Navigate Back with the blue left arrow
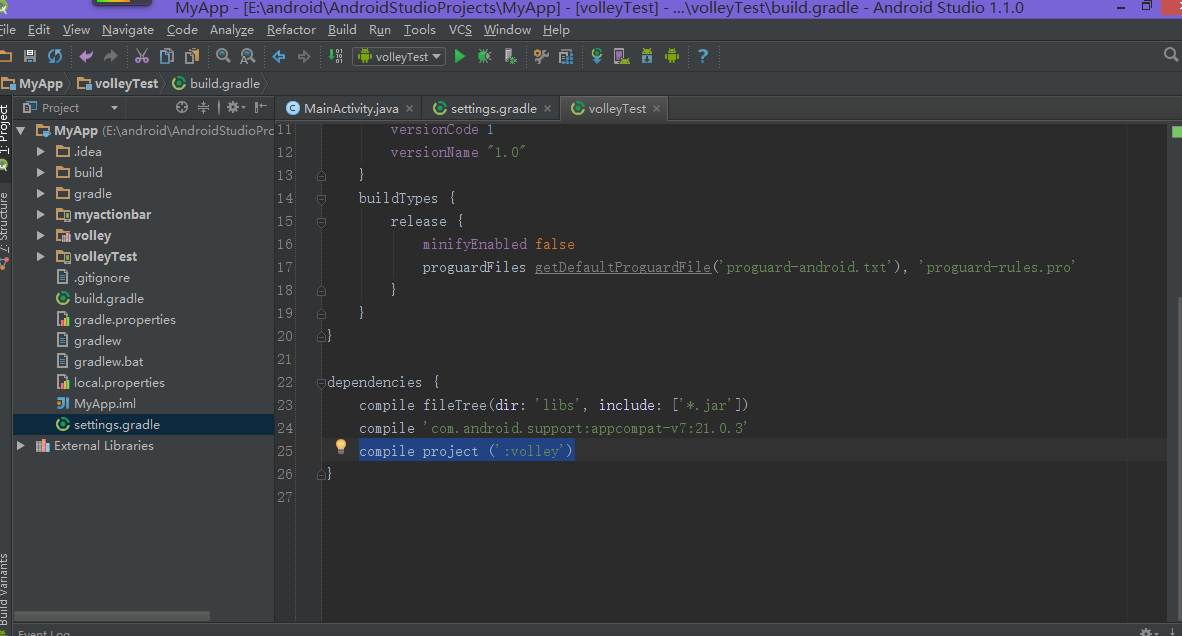This screenshot has width=1182, height=636. pyautogui.click(x=279, y=57)
